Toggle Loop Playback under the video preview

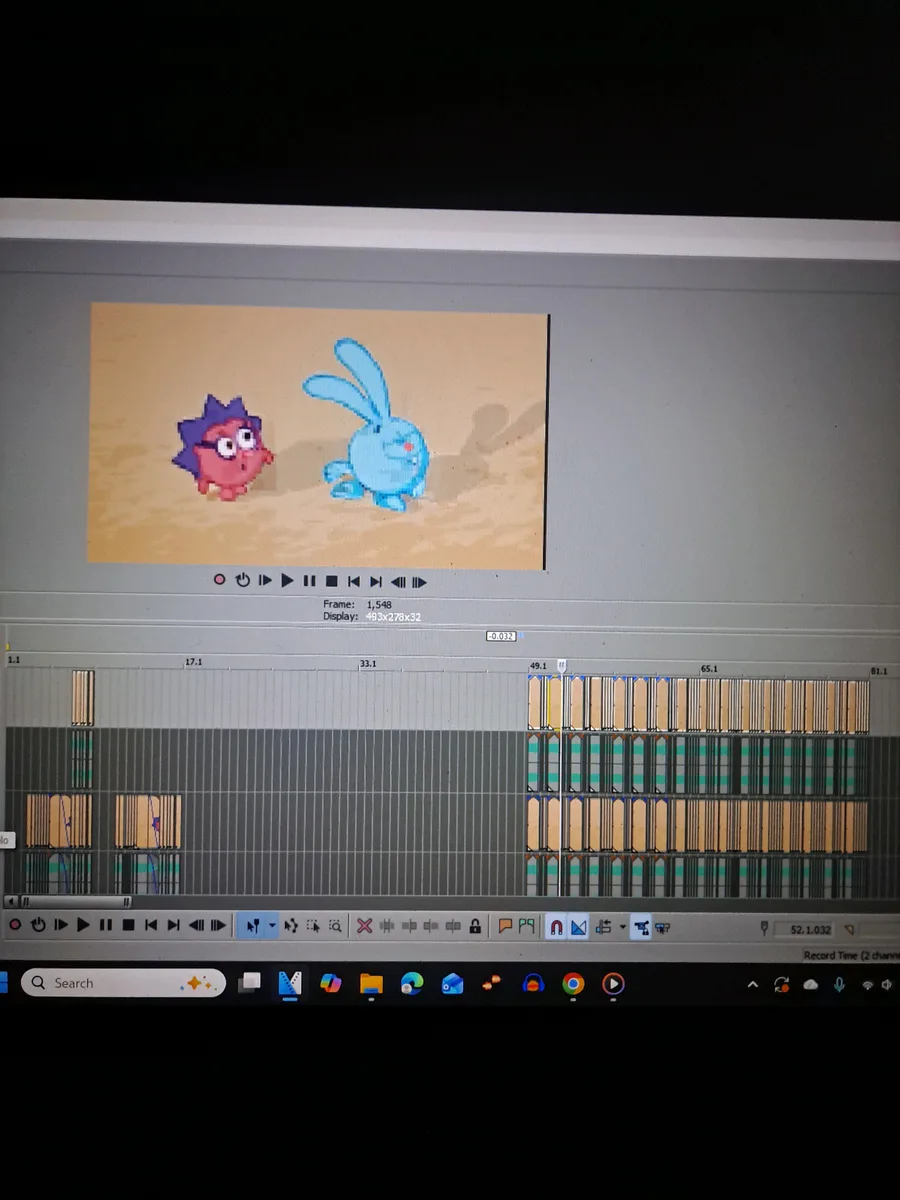(243, 580)
